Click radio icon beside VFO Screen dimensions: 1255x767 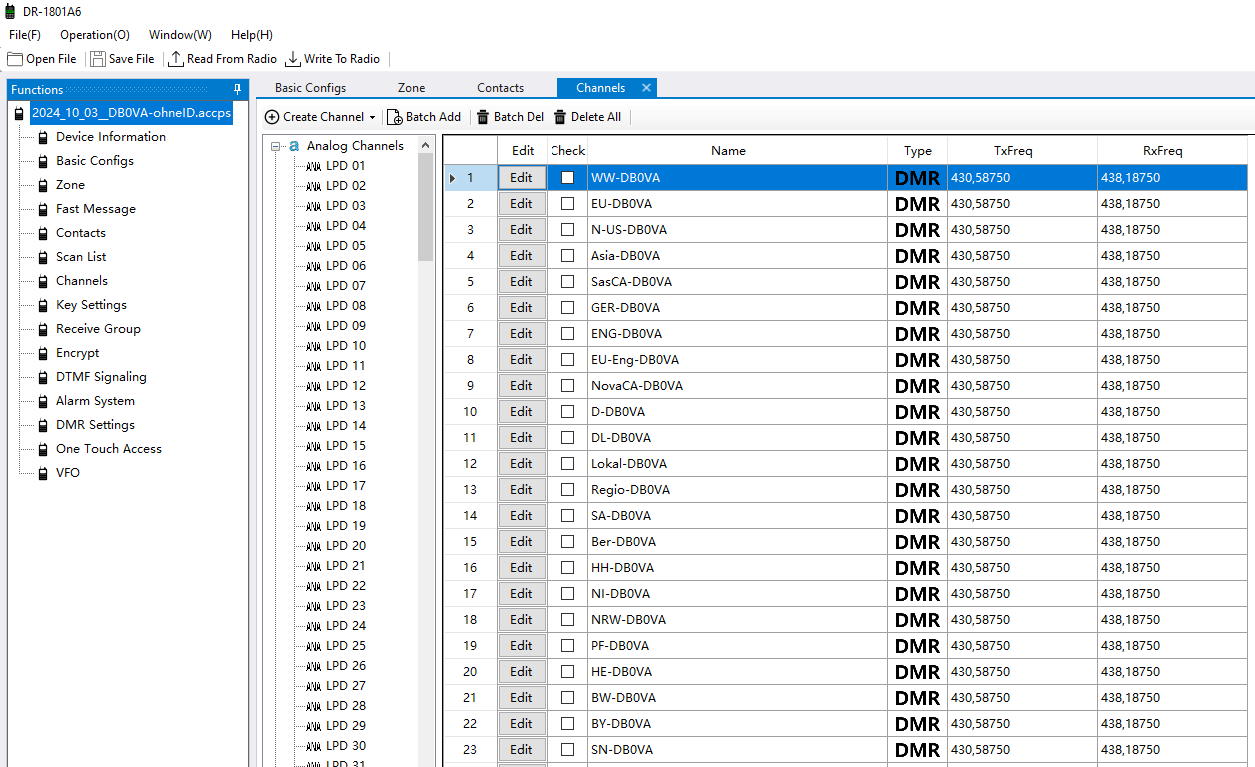coord(43,473)
